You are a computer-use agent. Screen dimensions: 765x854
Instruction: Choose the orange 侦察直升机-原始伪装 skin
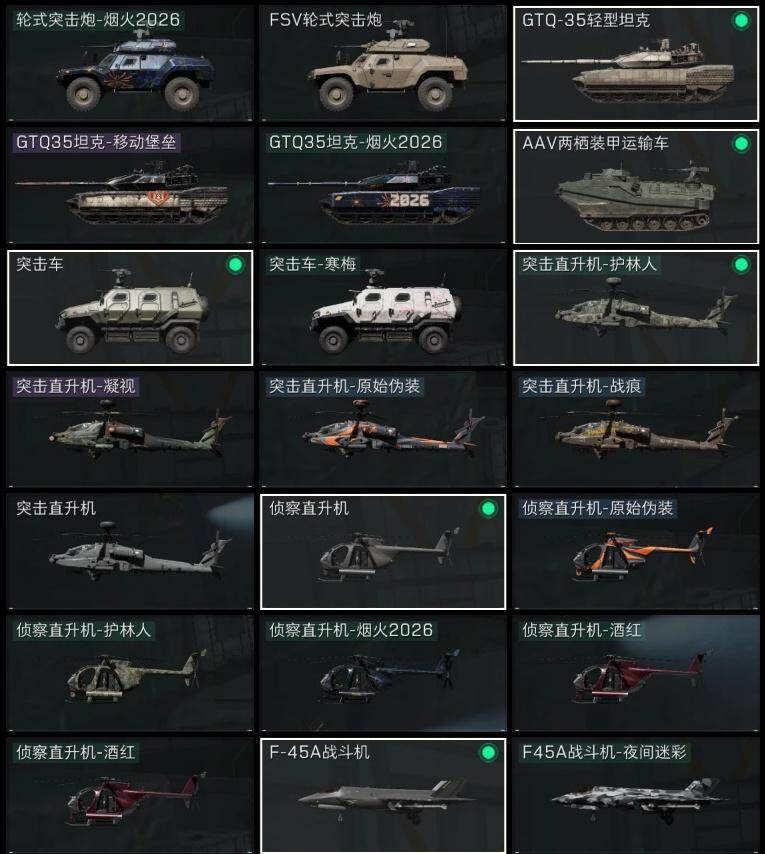[x=636, y=552]
